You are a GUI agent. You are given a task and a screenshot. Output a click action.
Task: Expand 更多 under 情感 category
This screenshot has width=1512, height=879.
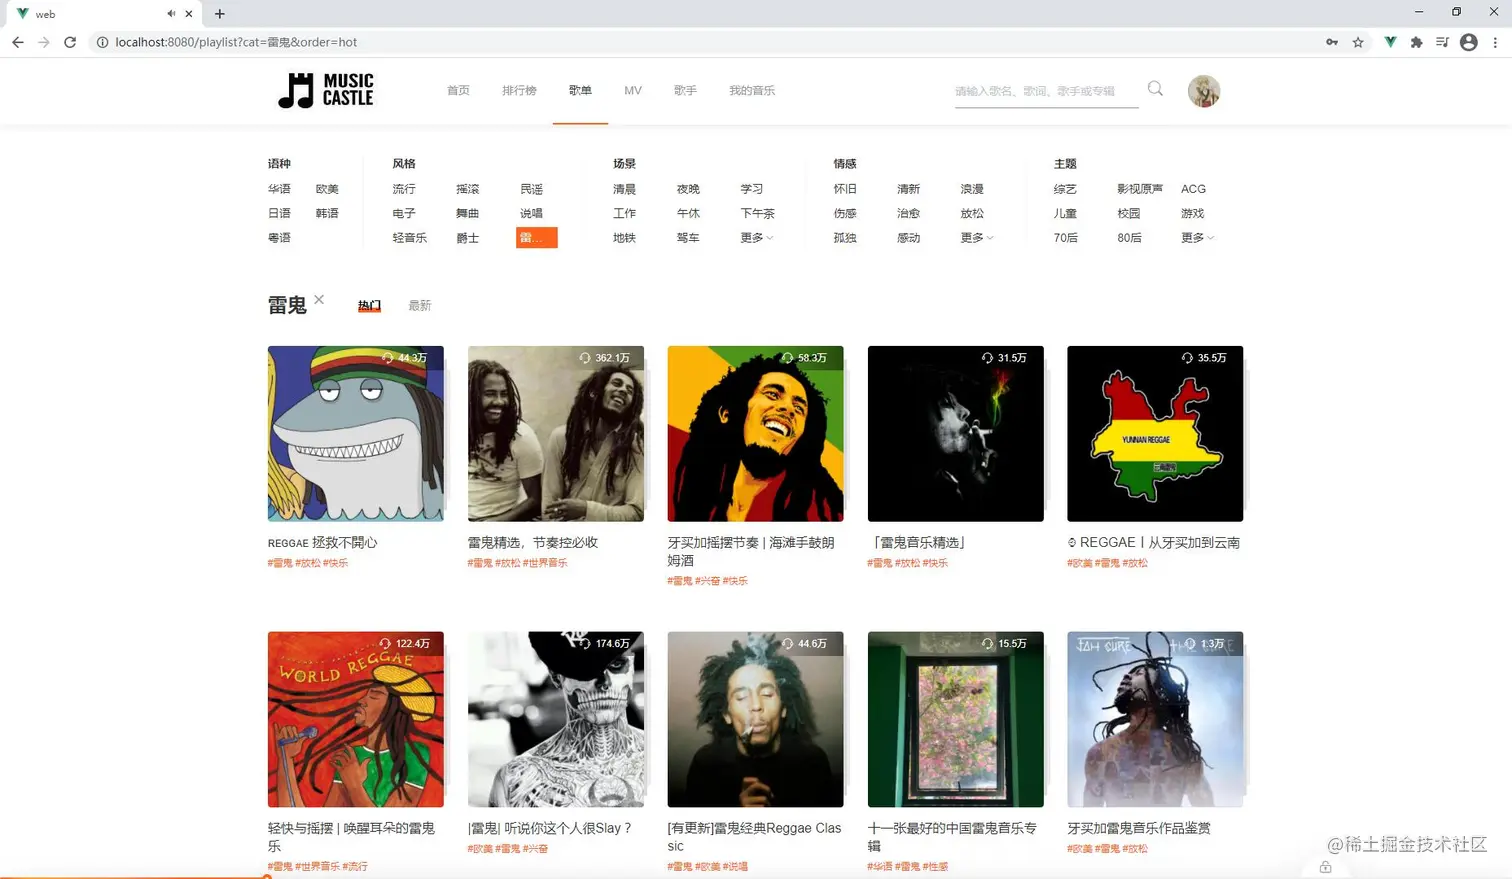[x=977, y=238]
